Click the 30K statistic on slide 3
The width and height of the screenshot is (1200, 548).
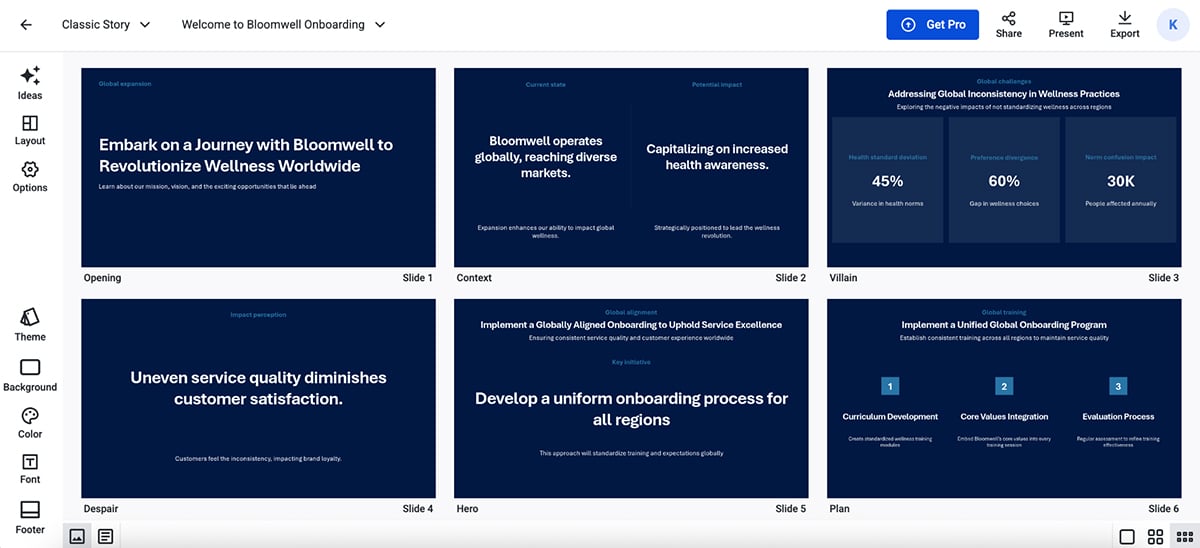[1120, 181]
